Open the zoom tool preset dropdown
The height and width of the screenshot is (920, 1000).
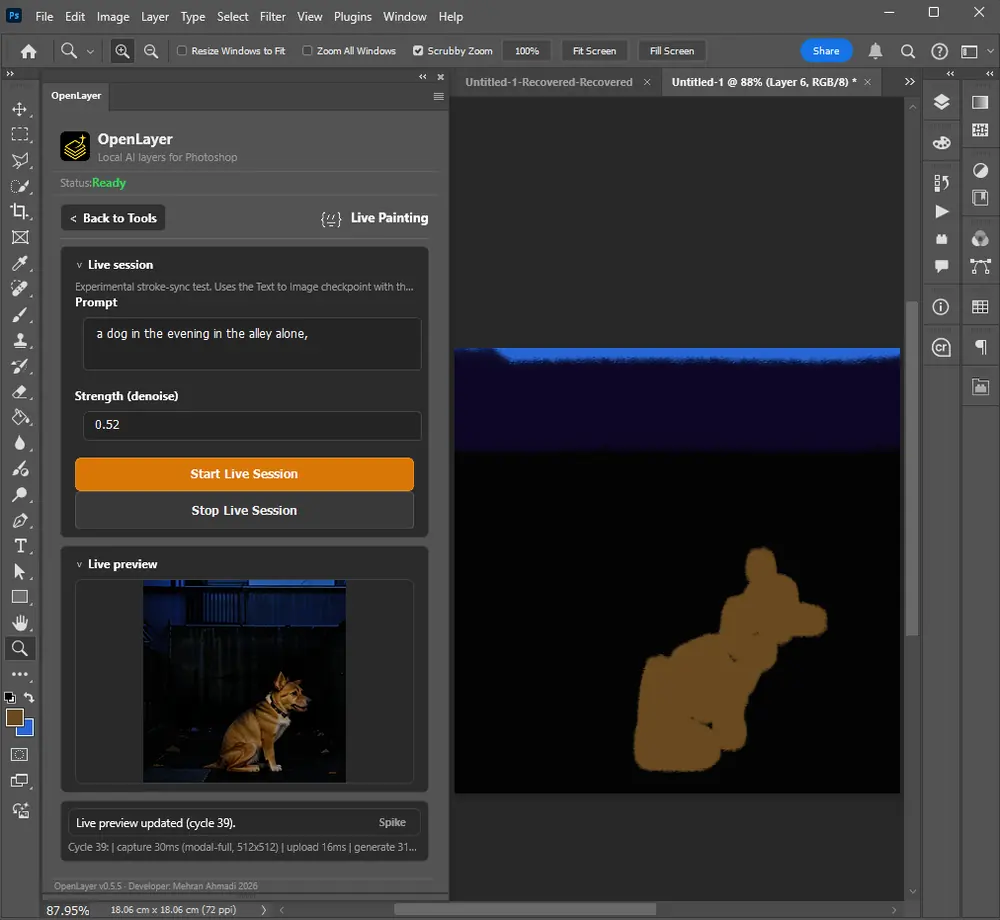[90, 51]
